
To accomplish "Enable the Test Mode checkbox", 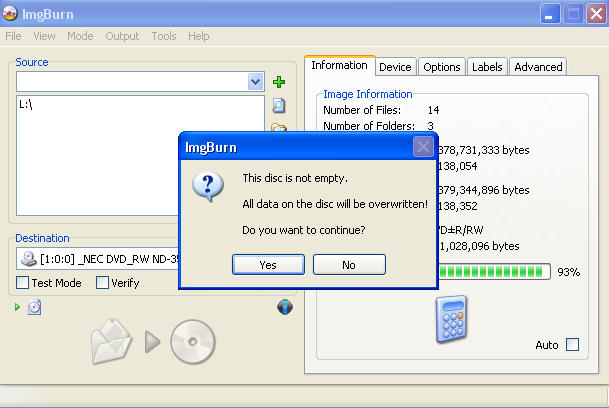I will [23, 282].
